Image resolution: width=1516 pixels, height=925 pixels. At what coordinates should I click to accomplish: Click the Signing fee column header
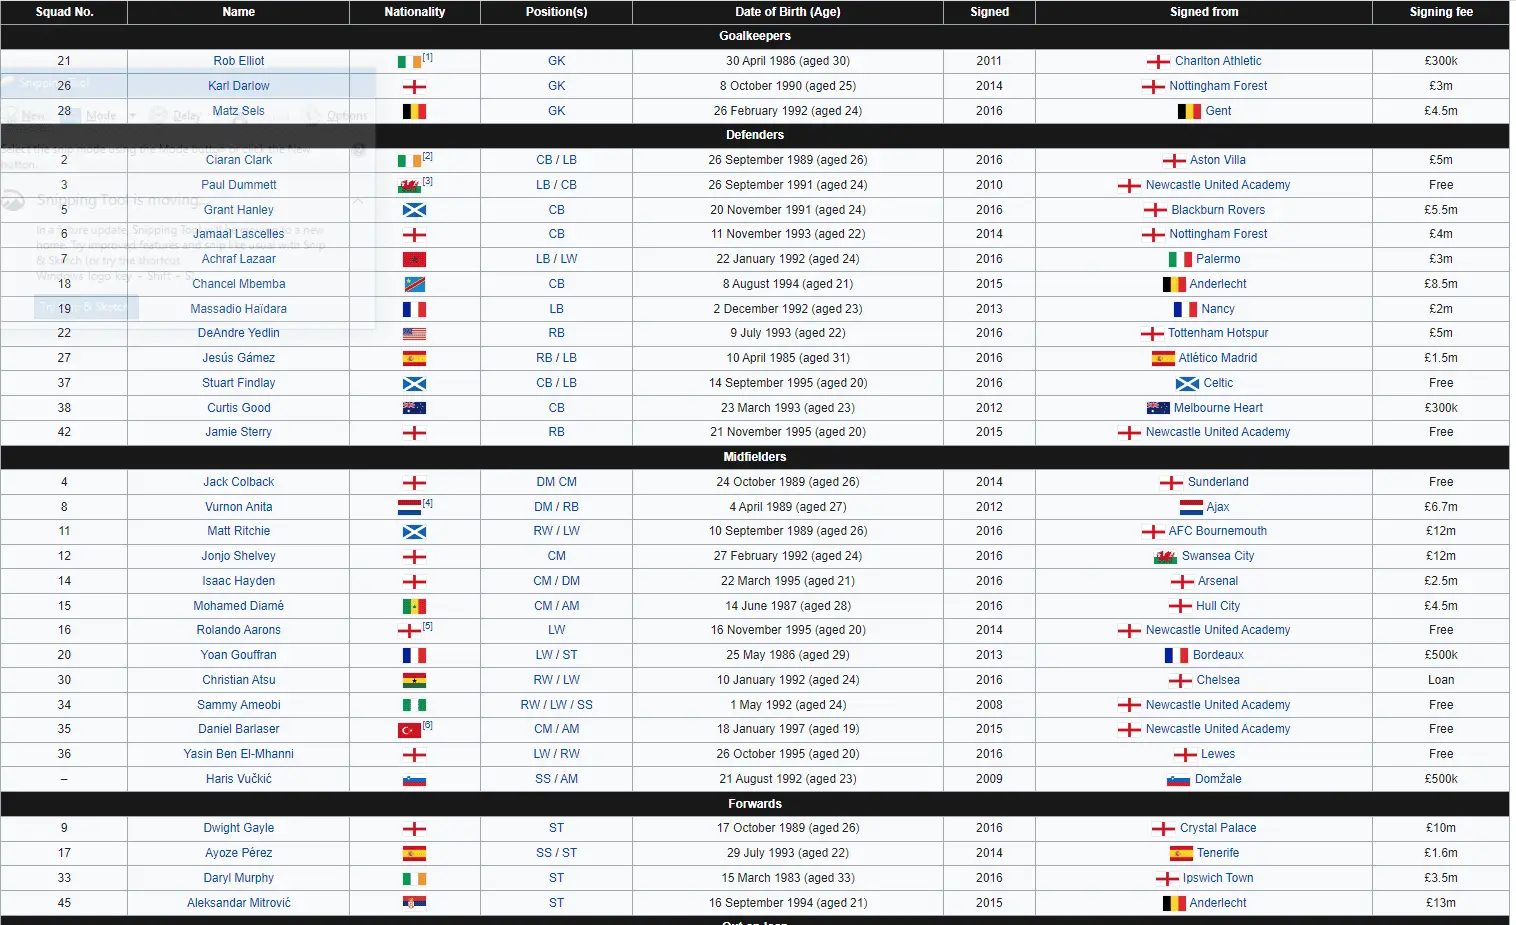(x=1440, y=12)
